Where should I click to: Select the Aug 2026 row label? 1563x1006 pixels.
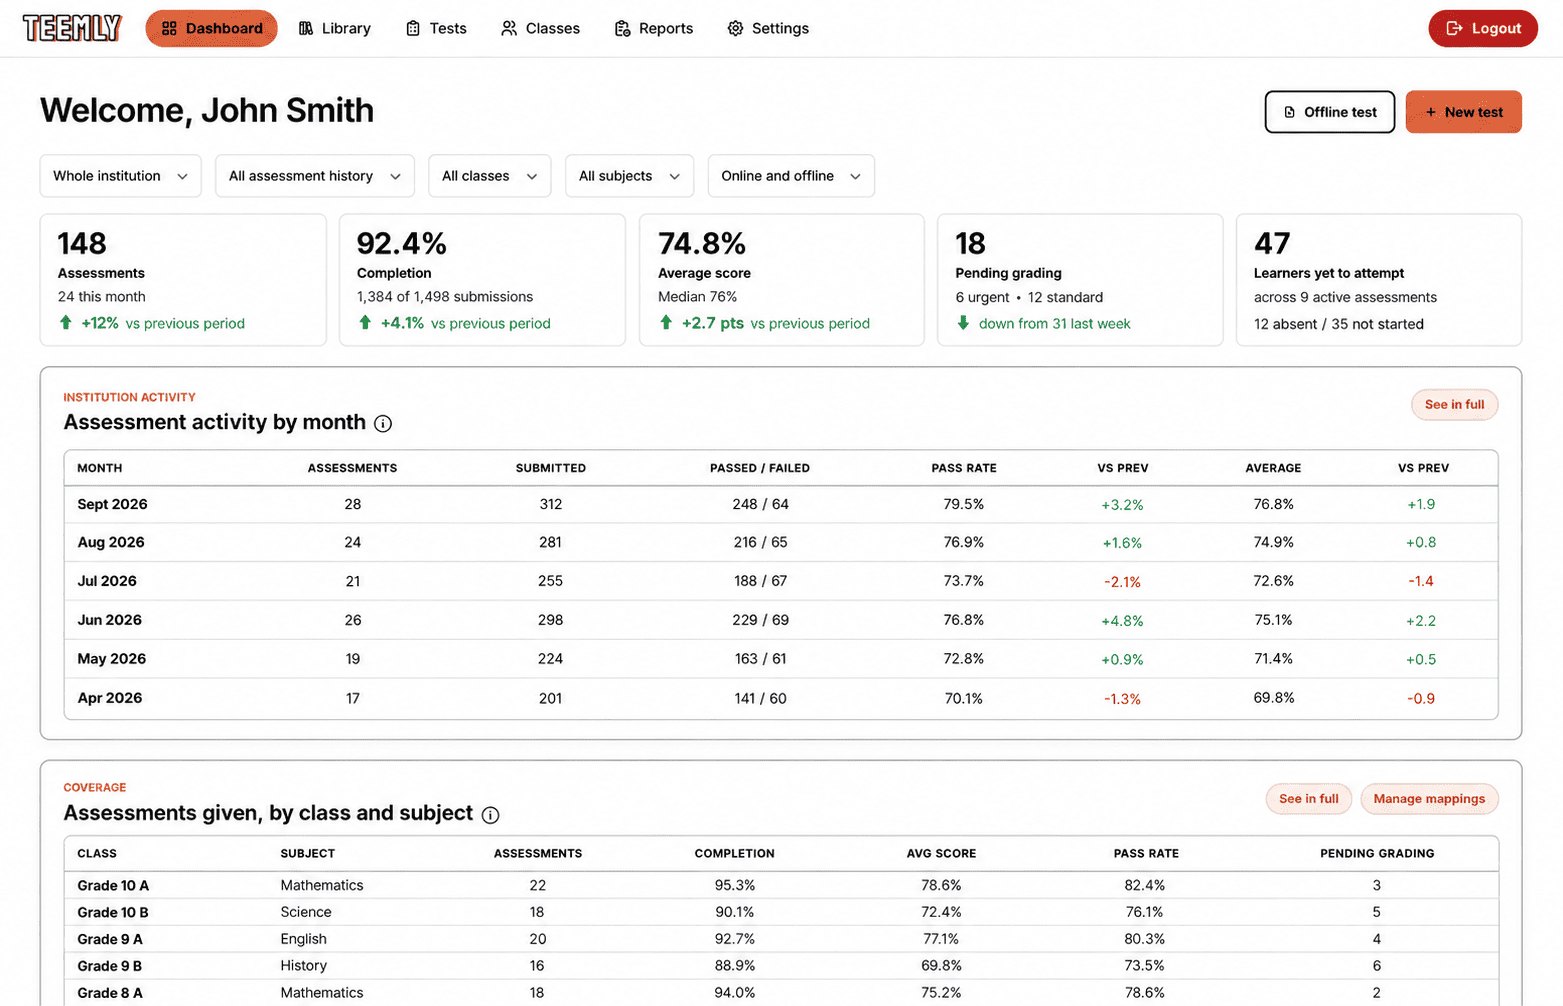[111, 542]
